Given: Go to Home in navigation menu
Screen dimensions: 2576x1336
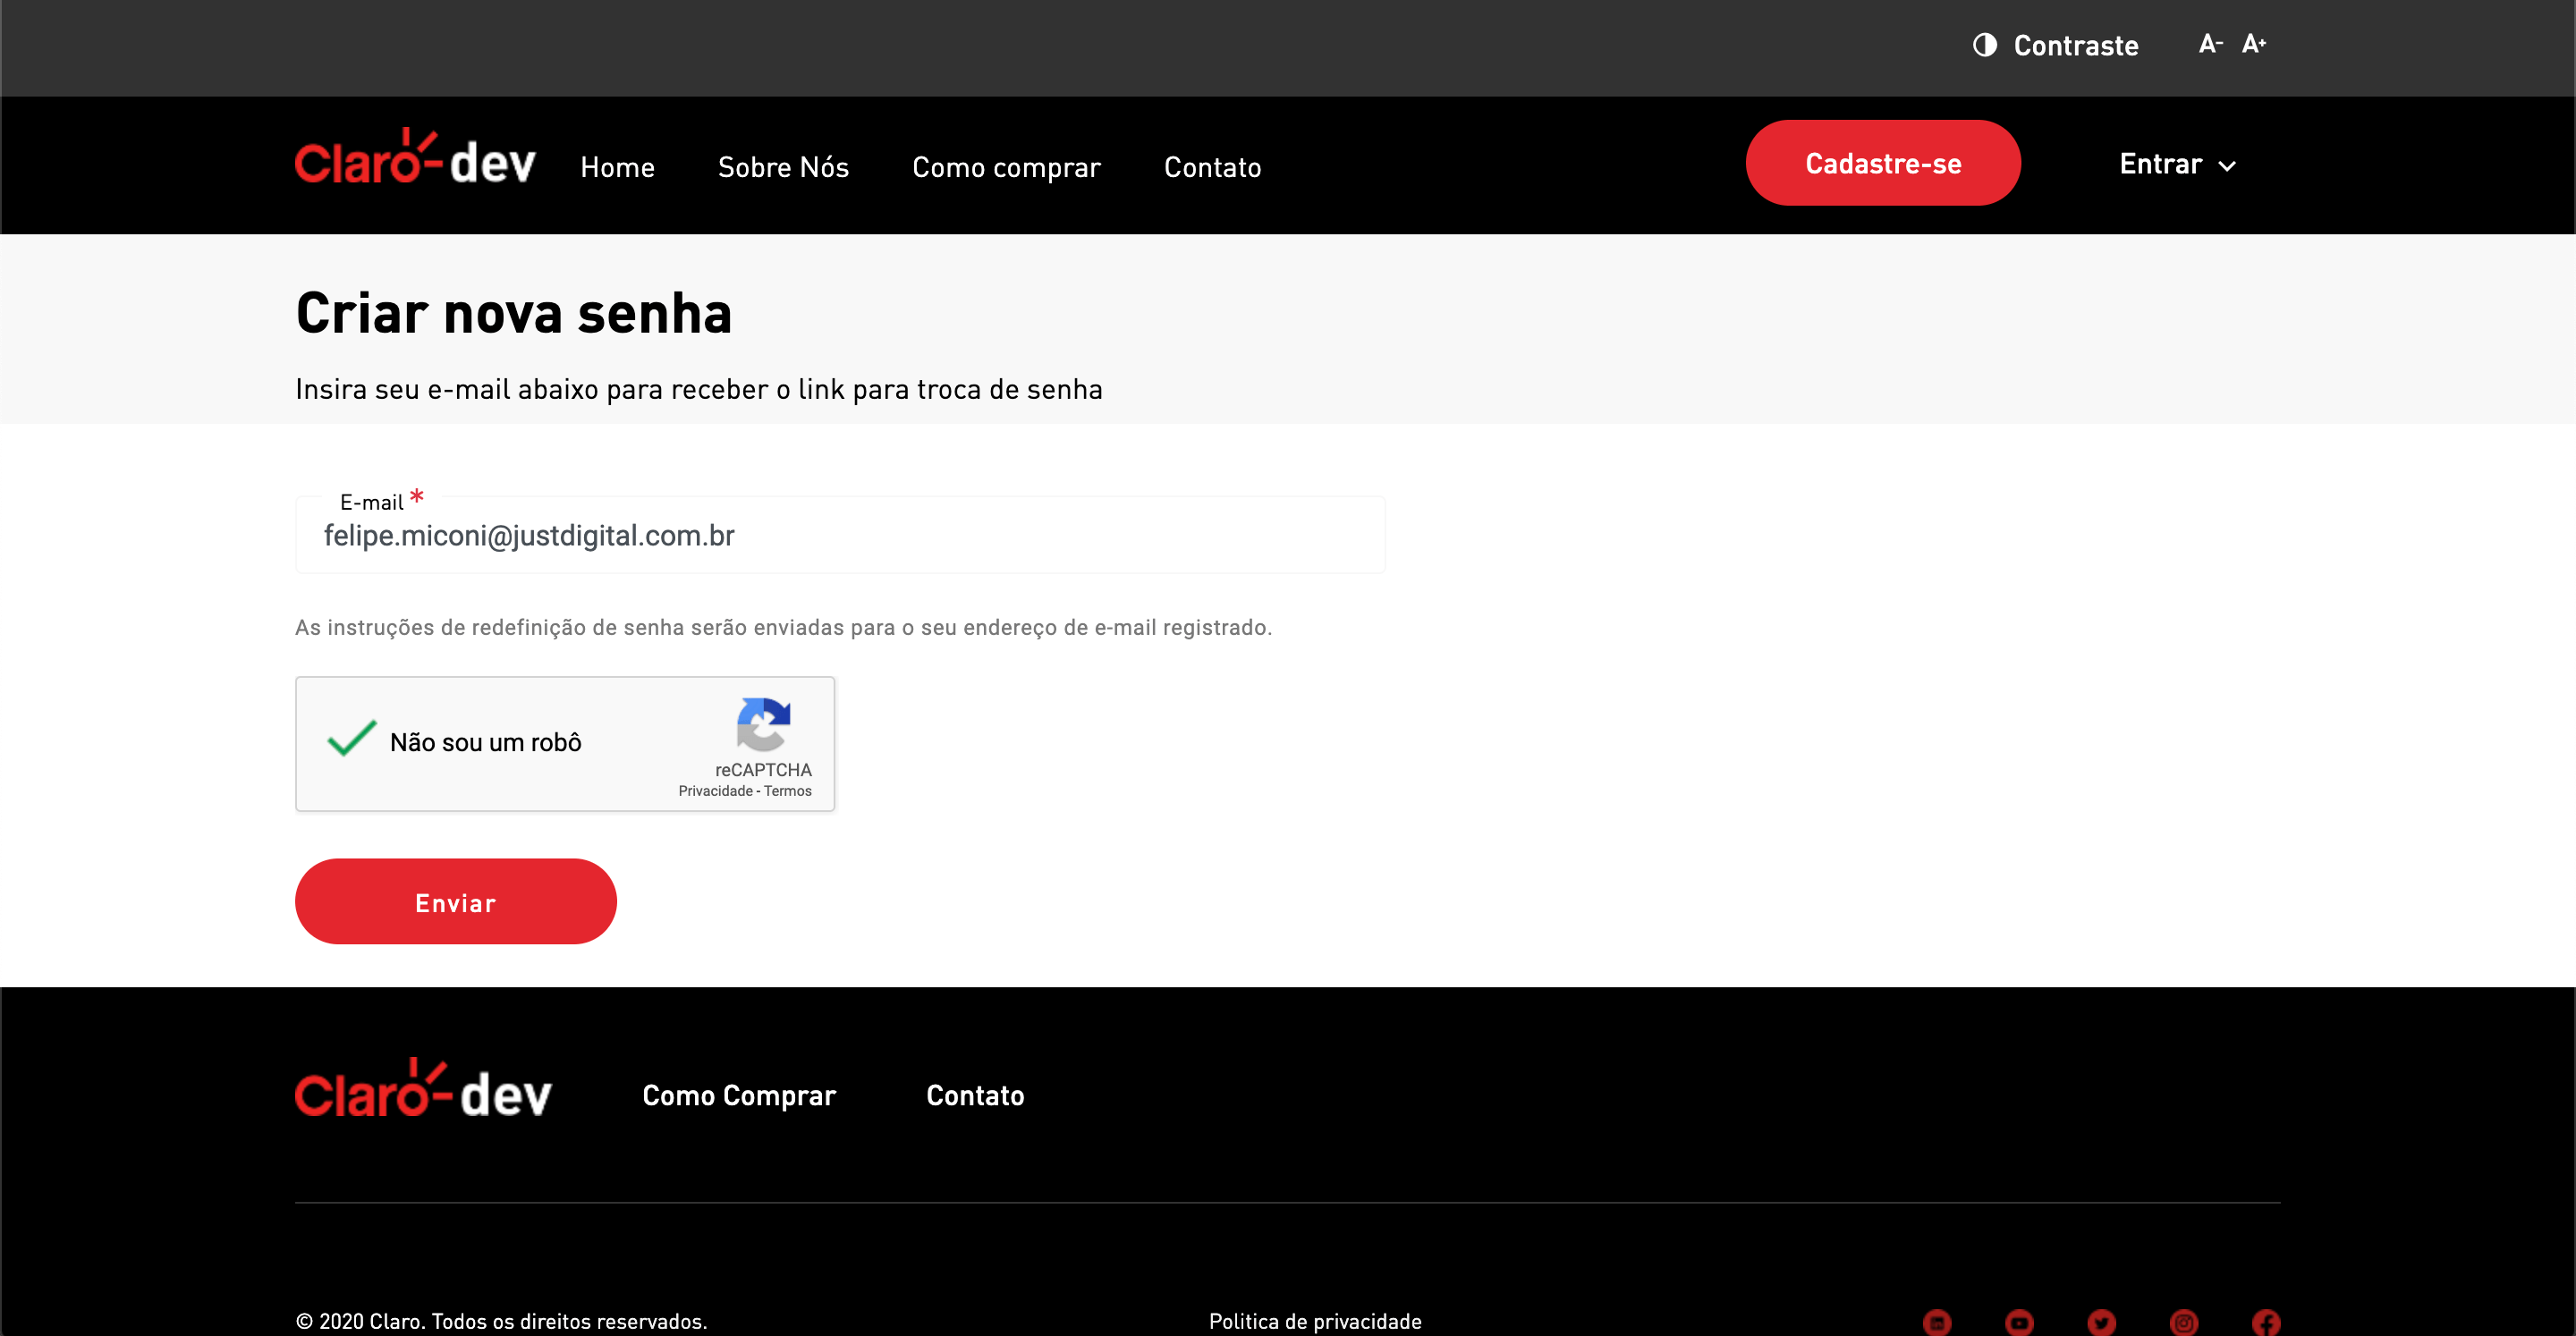Looking at the screenshot, I should pos(617,166).
